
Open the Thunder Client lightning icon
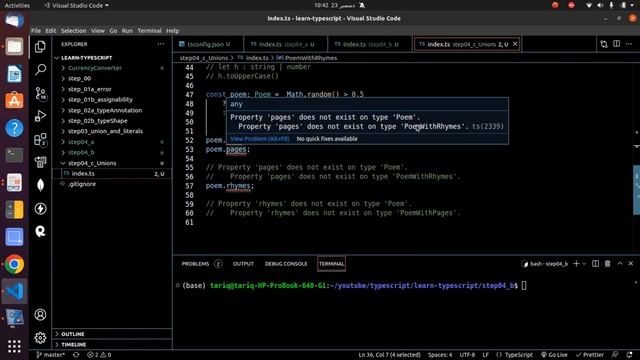click(40, 209)
